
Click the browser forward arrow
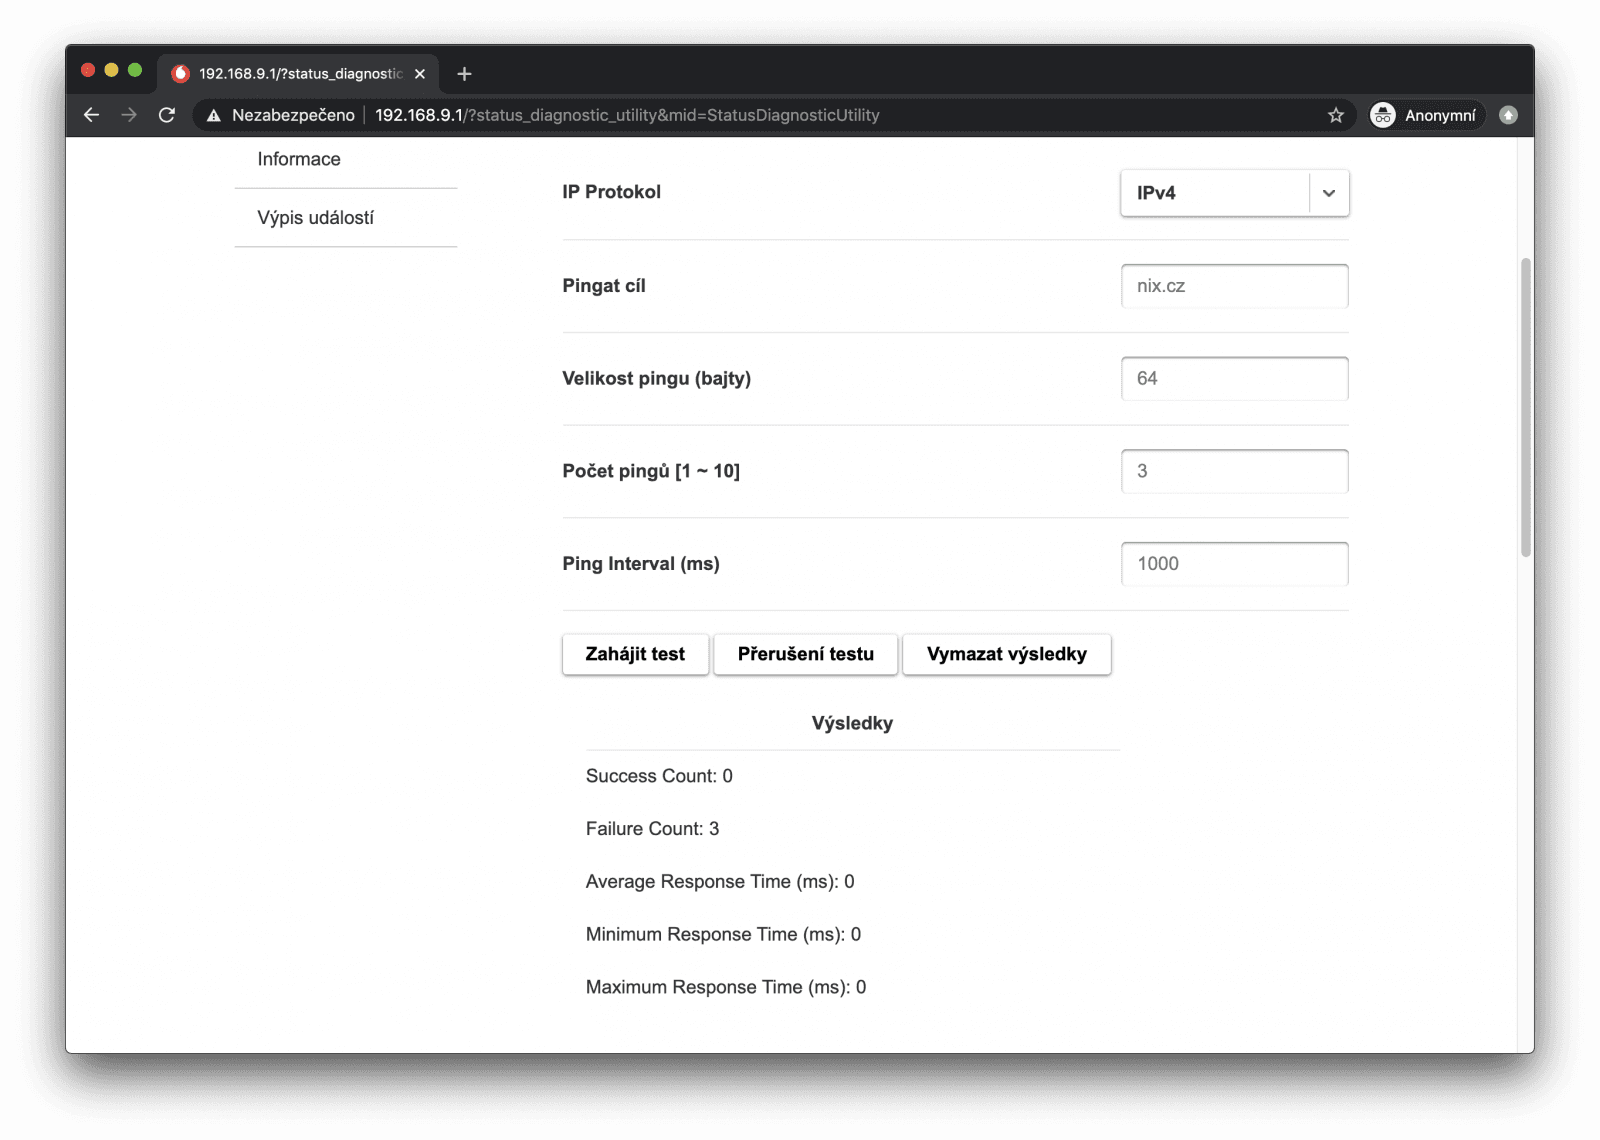(129, 115)
